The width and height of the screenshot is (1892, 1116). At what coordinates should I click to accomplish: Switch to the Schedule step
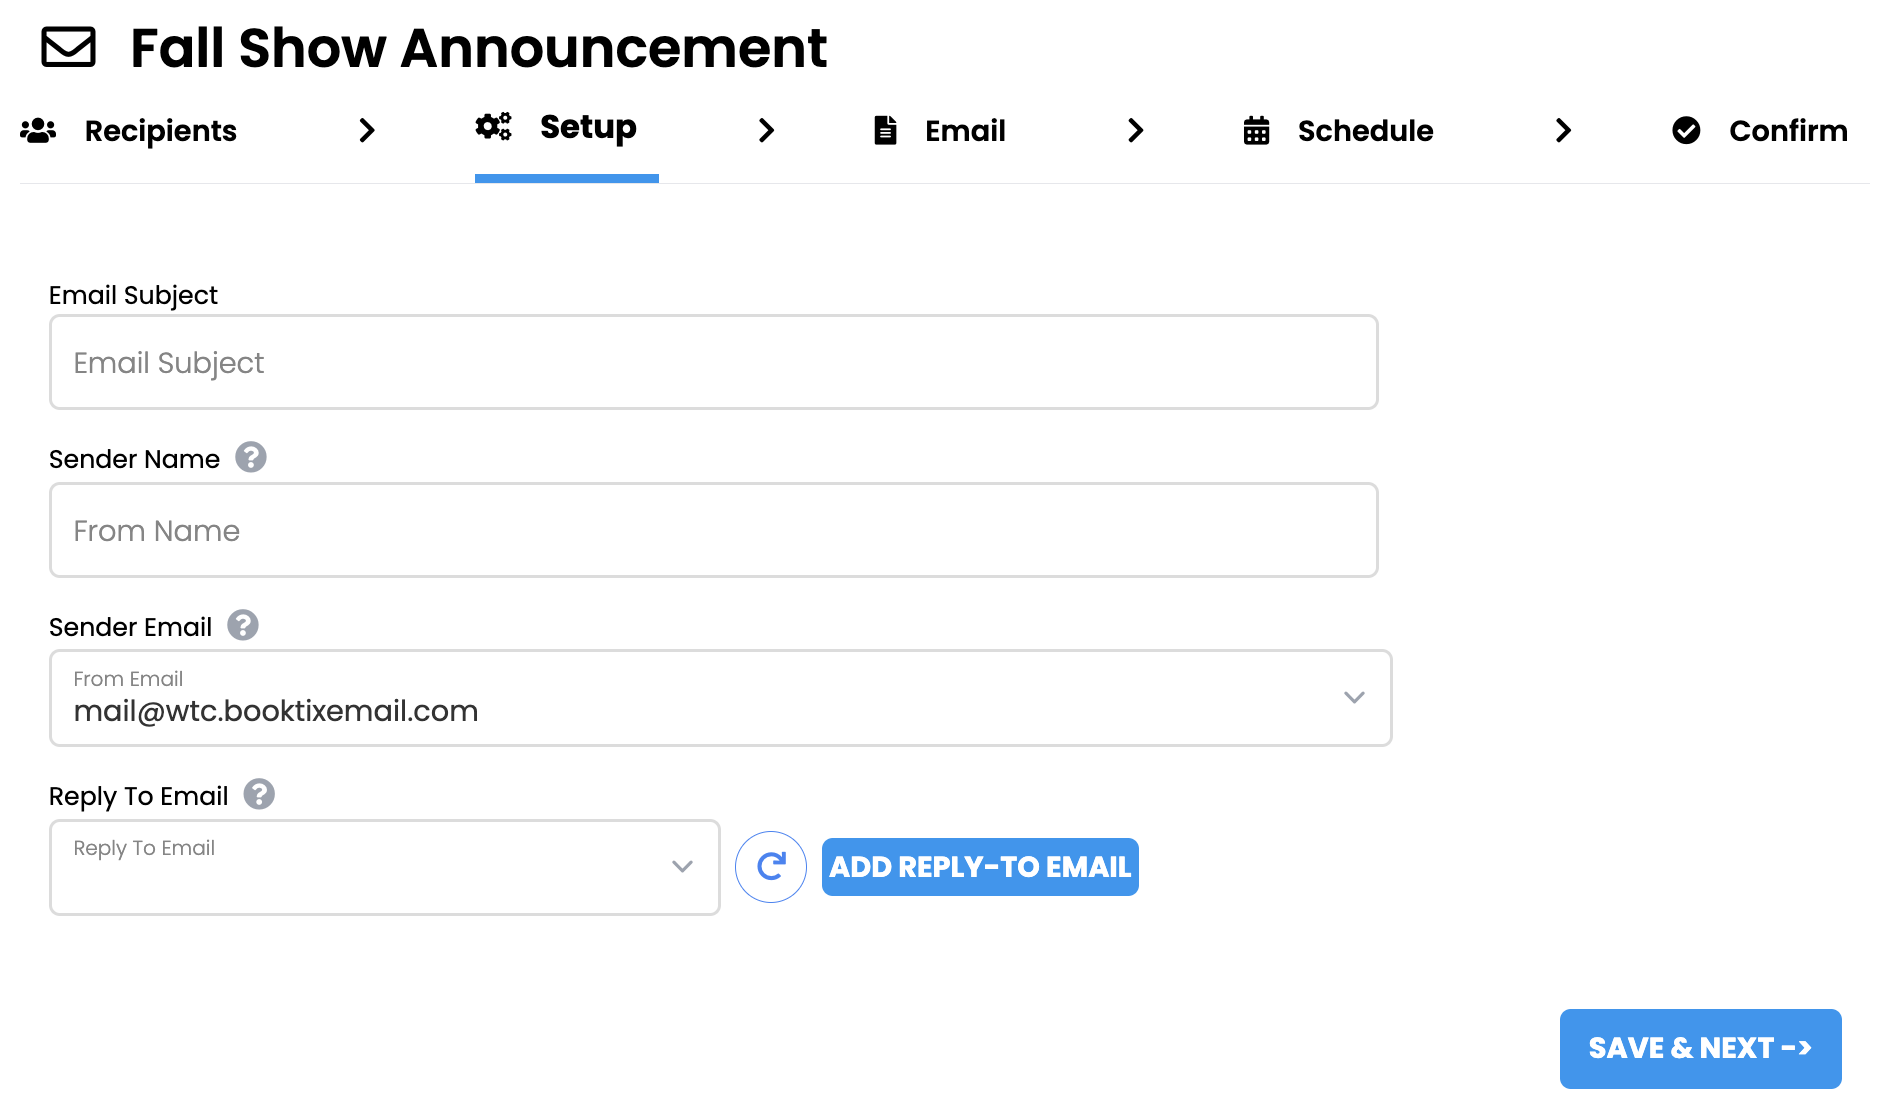click(x=1364, y=131)
